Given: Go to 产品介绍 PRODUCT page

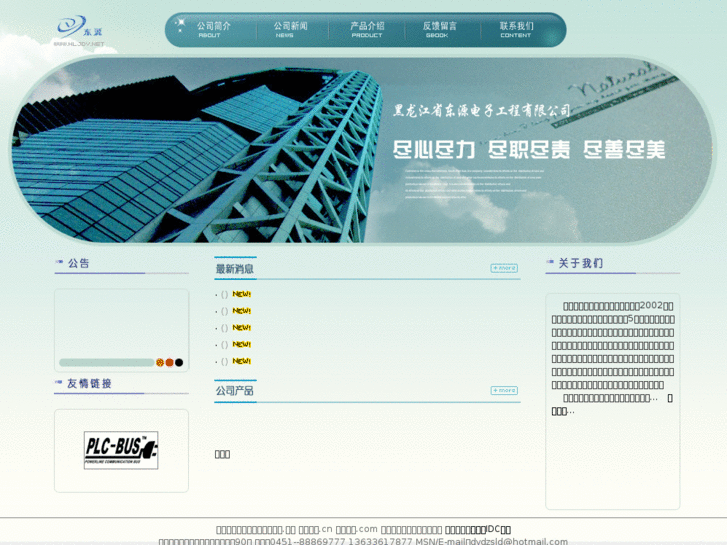Looking at the screenshot, I should [367, 30].
